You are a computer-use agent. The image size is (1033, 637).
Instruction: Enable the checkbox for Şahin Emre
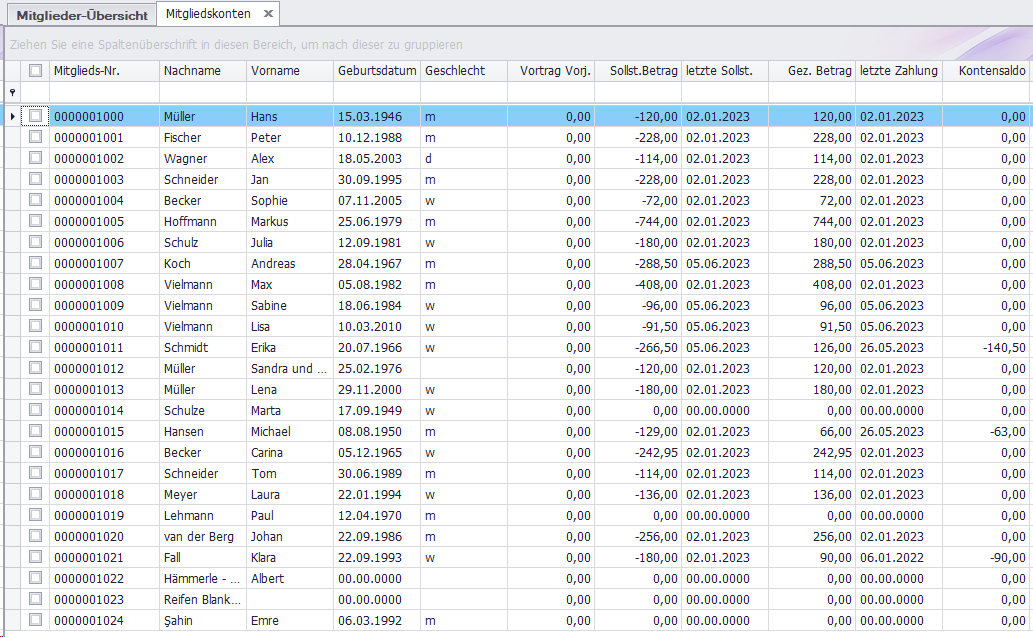coord(36,620)
